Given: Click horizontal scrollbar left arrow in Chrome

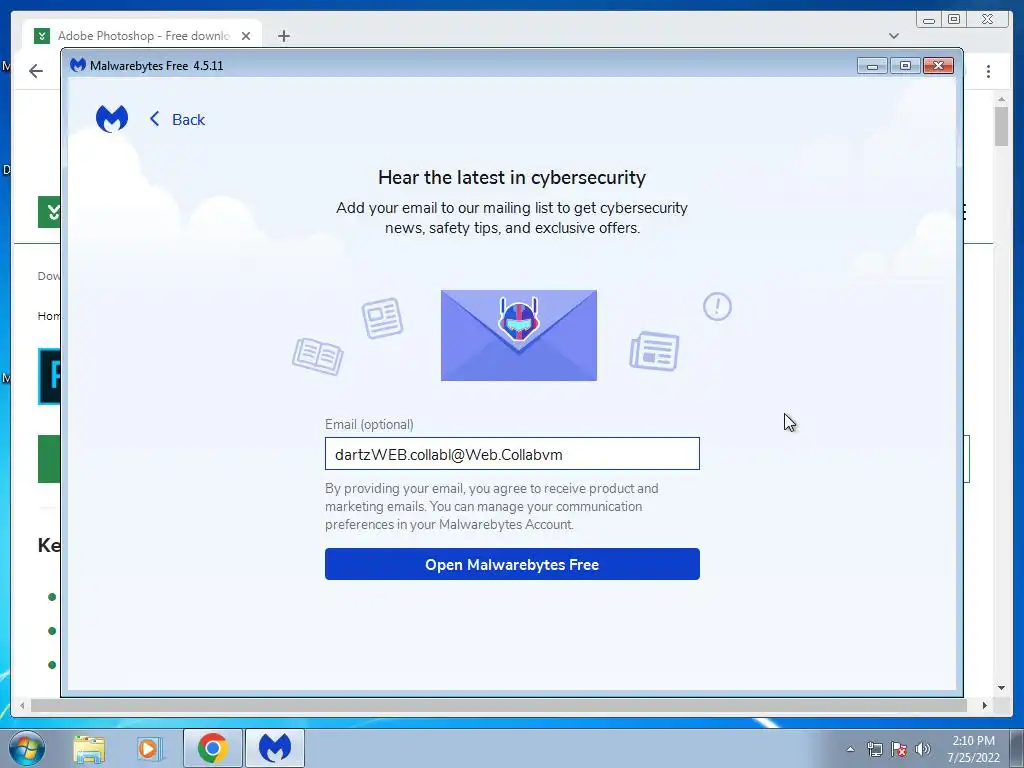Looking at the screenshot, I should coord(22,705).
